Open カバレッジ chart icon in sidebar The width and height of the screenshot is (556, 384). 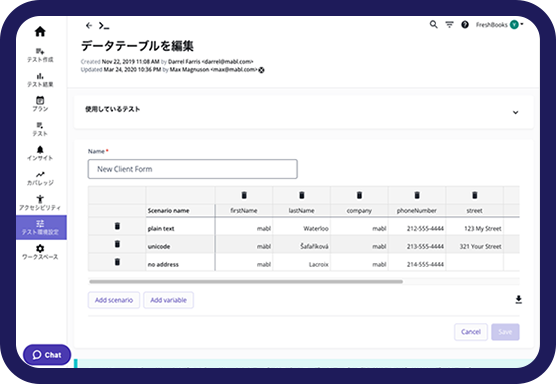[x=40, y=174]
